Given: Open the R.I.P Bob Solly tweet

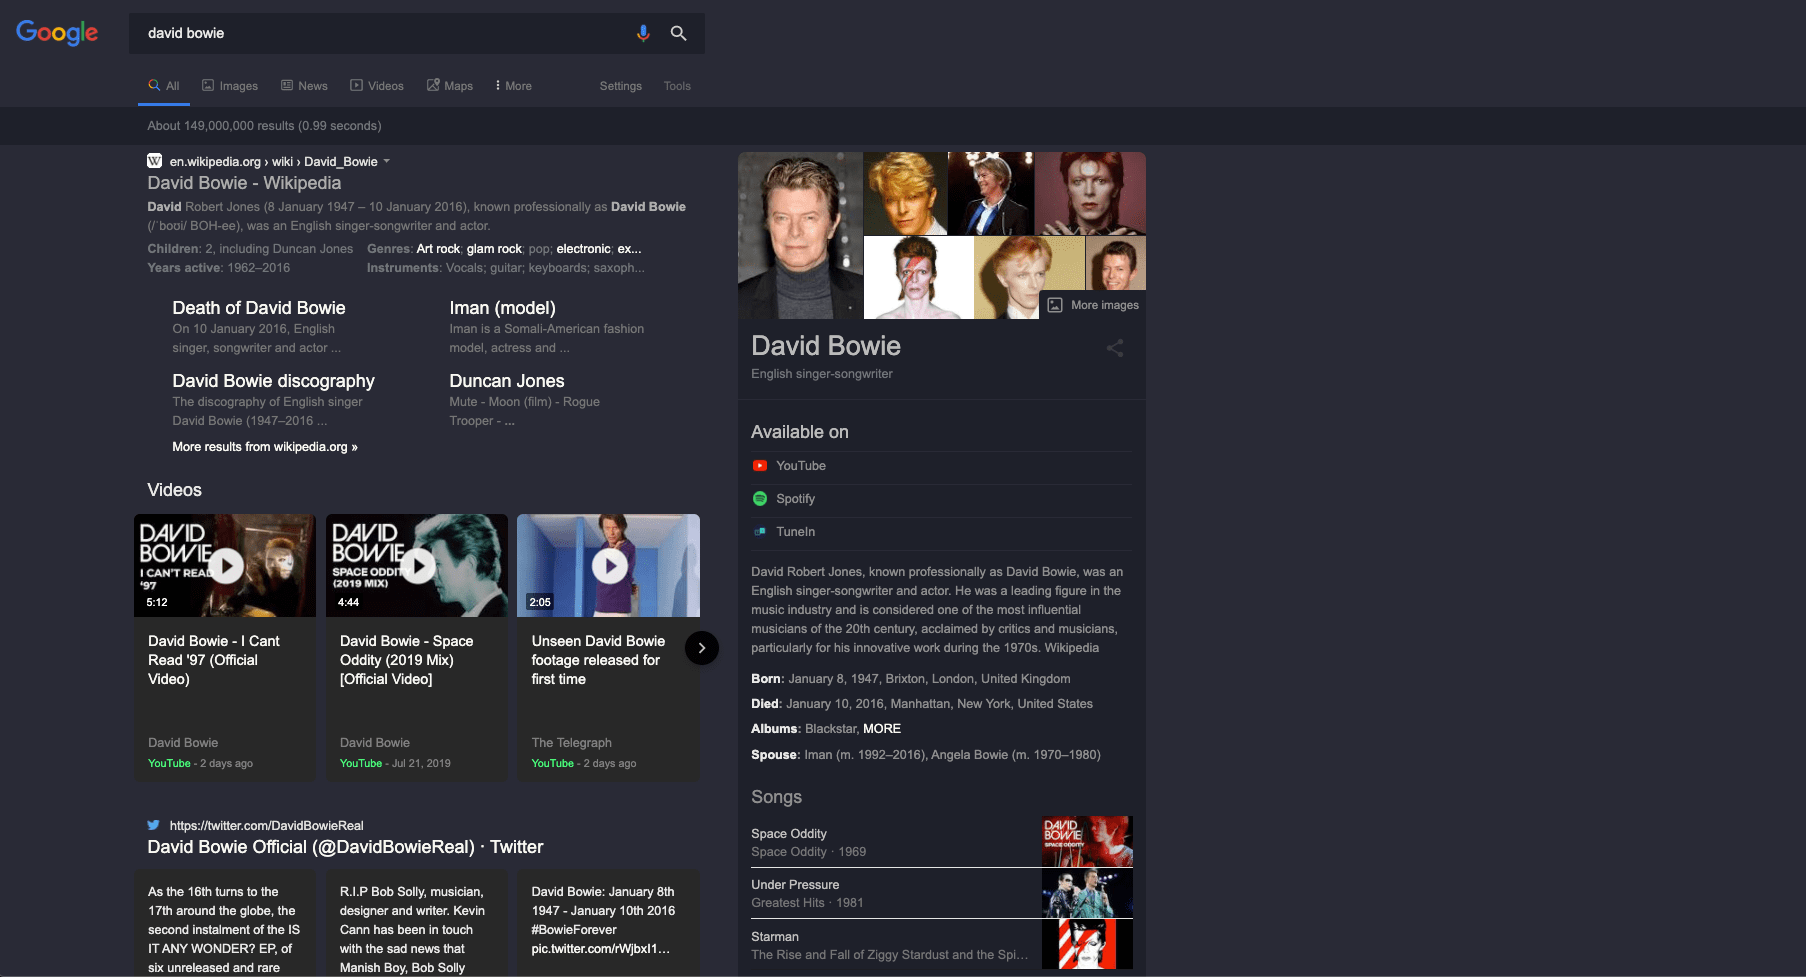Looking at the screenshot, I should [417, 924].
